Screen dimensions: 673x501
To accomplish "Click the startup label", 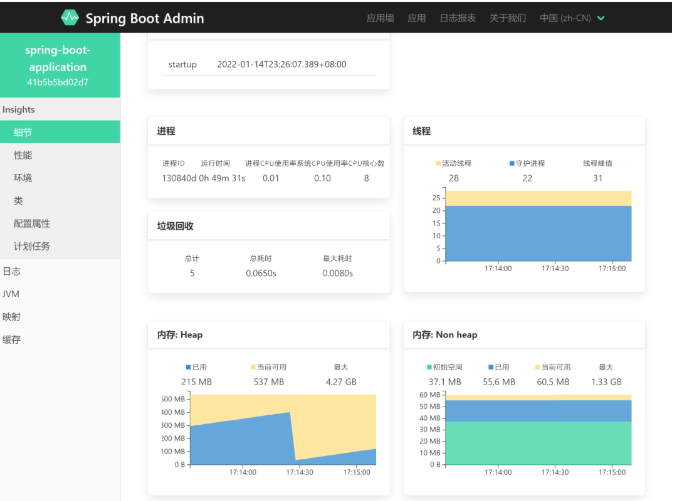I will tap(182, 64).
